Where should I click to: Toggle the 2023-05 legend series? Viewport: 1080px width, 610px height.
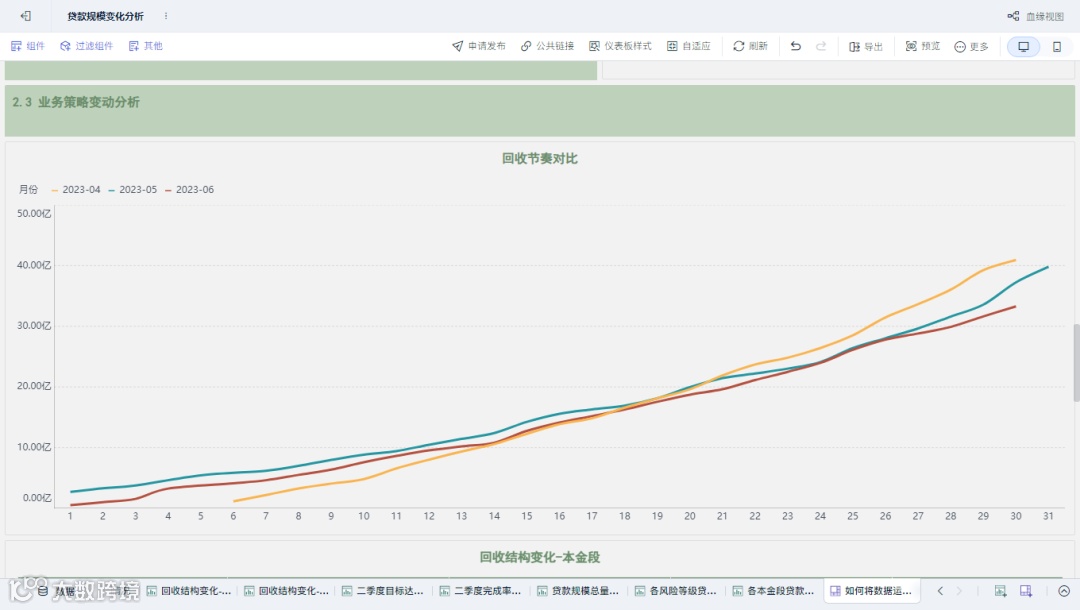[132, 189]
